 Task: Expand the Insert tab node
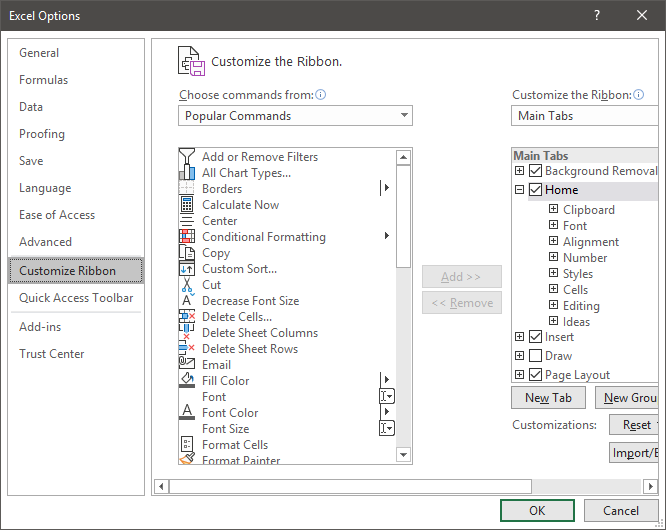(519, 337)
